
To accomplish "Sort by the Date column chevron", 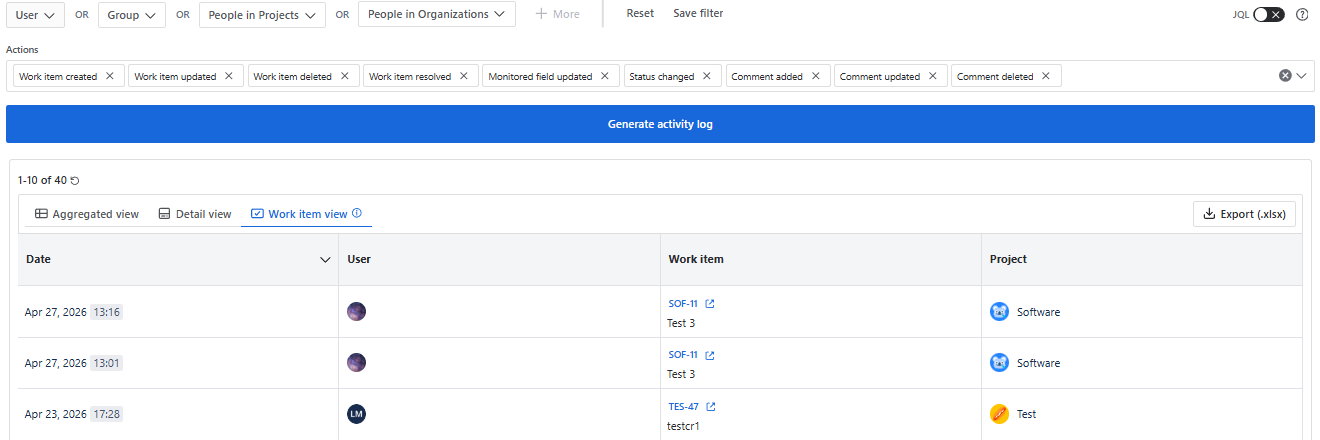I will [325, 260].
